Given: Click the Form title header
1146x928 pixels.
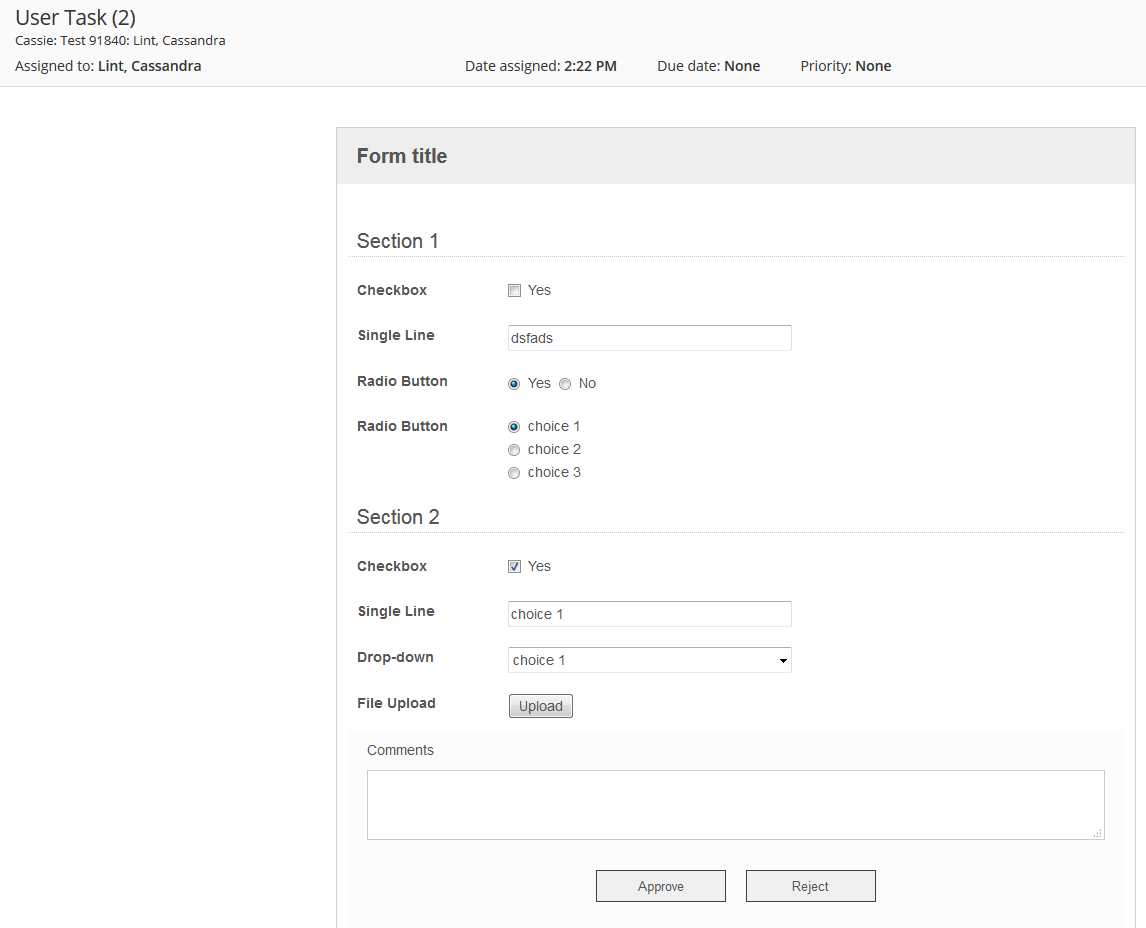Looking at the screenshot, I should tap(402, 156).
